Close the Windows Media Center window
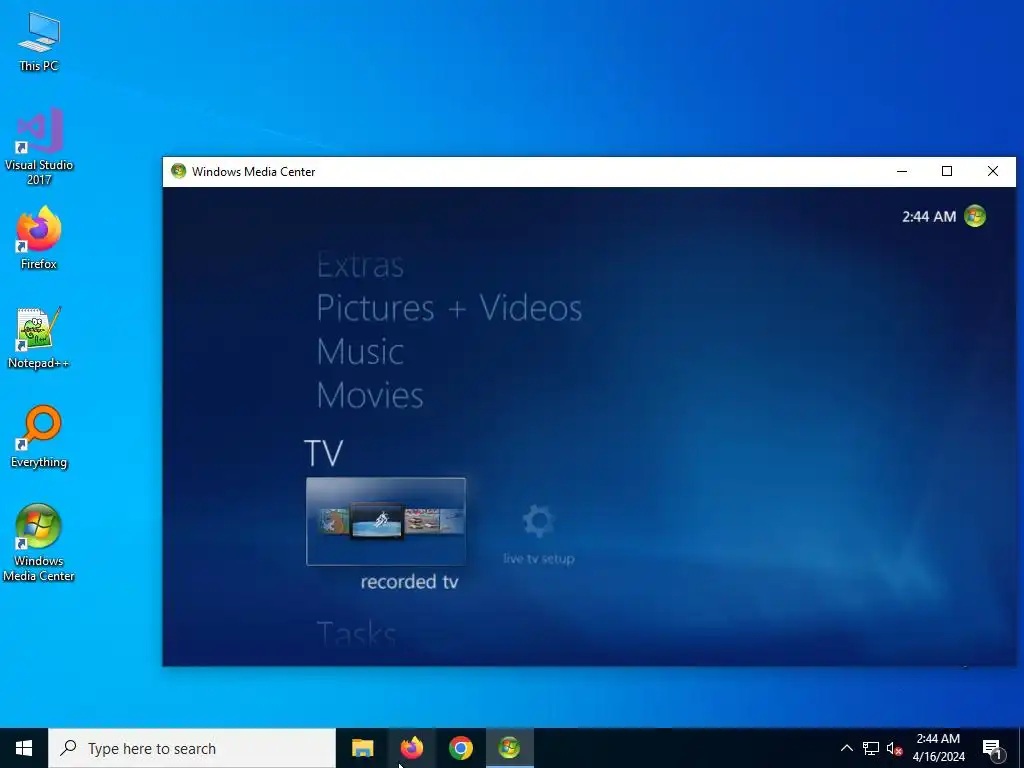The width and height of the screenshot is (1024, 768). (993, 171)
